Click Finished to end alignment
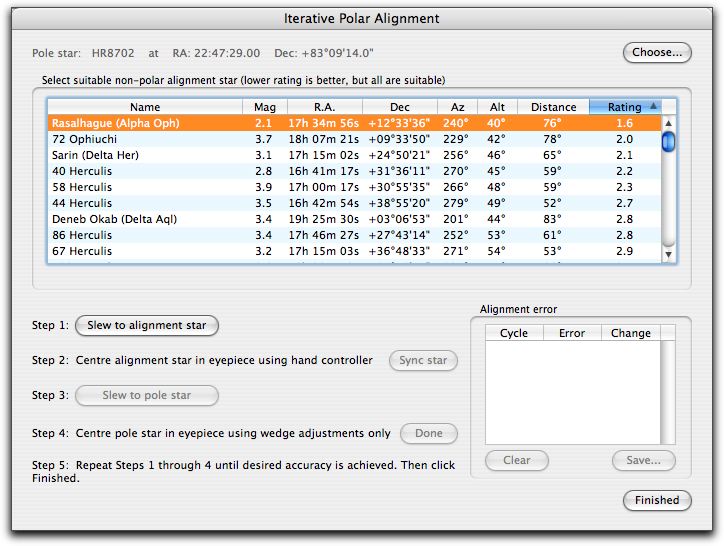The width and height of the screenshot is (724, 546). coord(656,500)
